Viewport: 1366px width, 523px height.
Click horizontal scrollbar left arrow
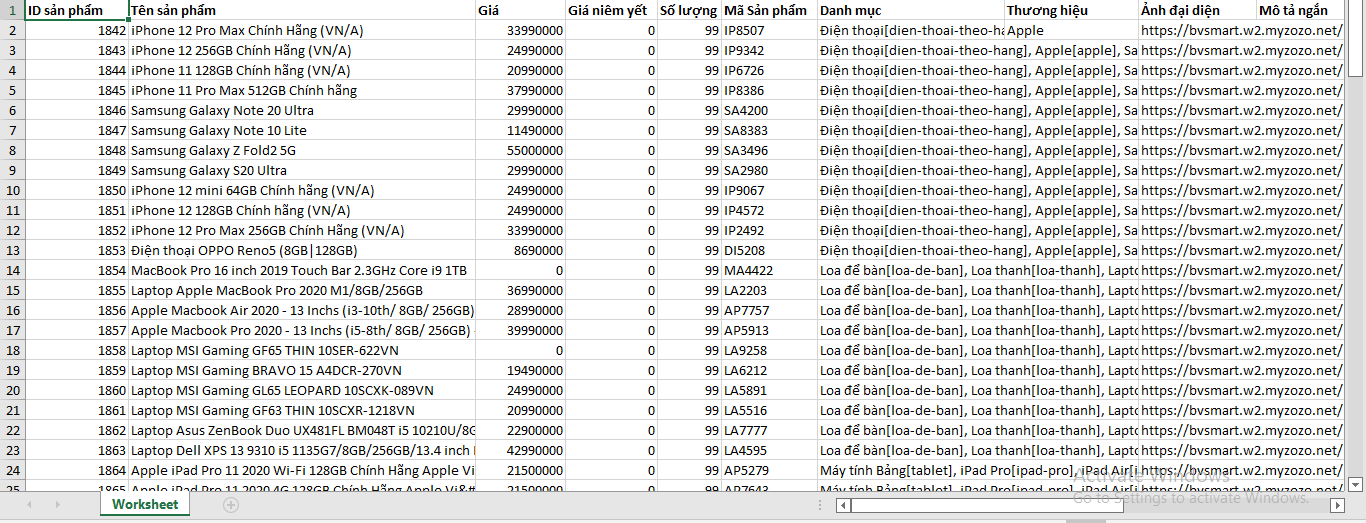pyautogui.click(x=843, y=505)
